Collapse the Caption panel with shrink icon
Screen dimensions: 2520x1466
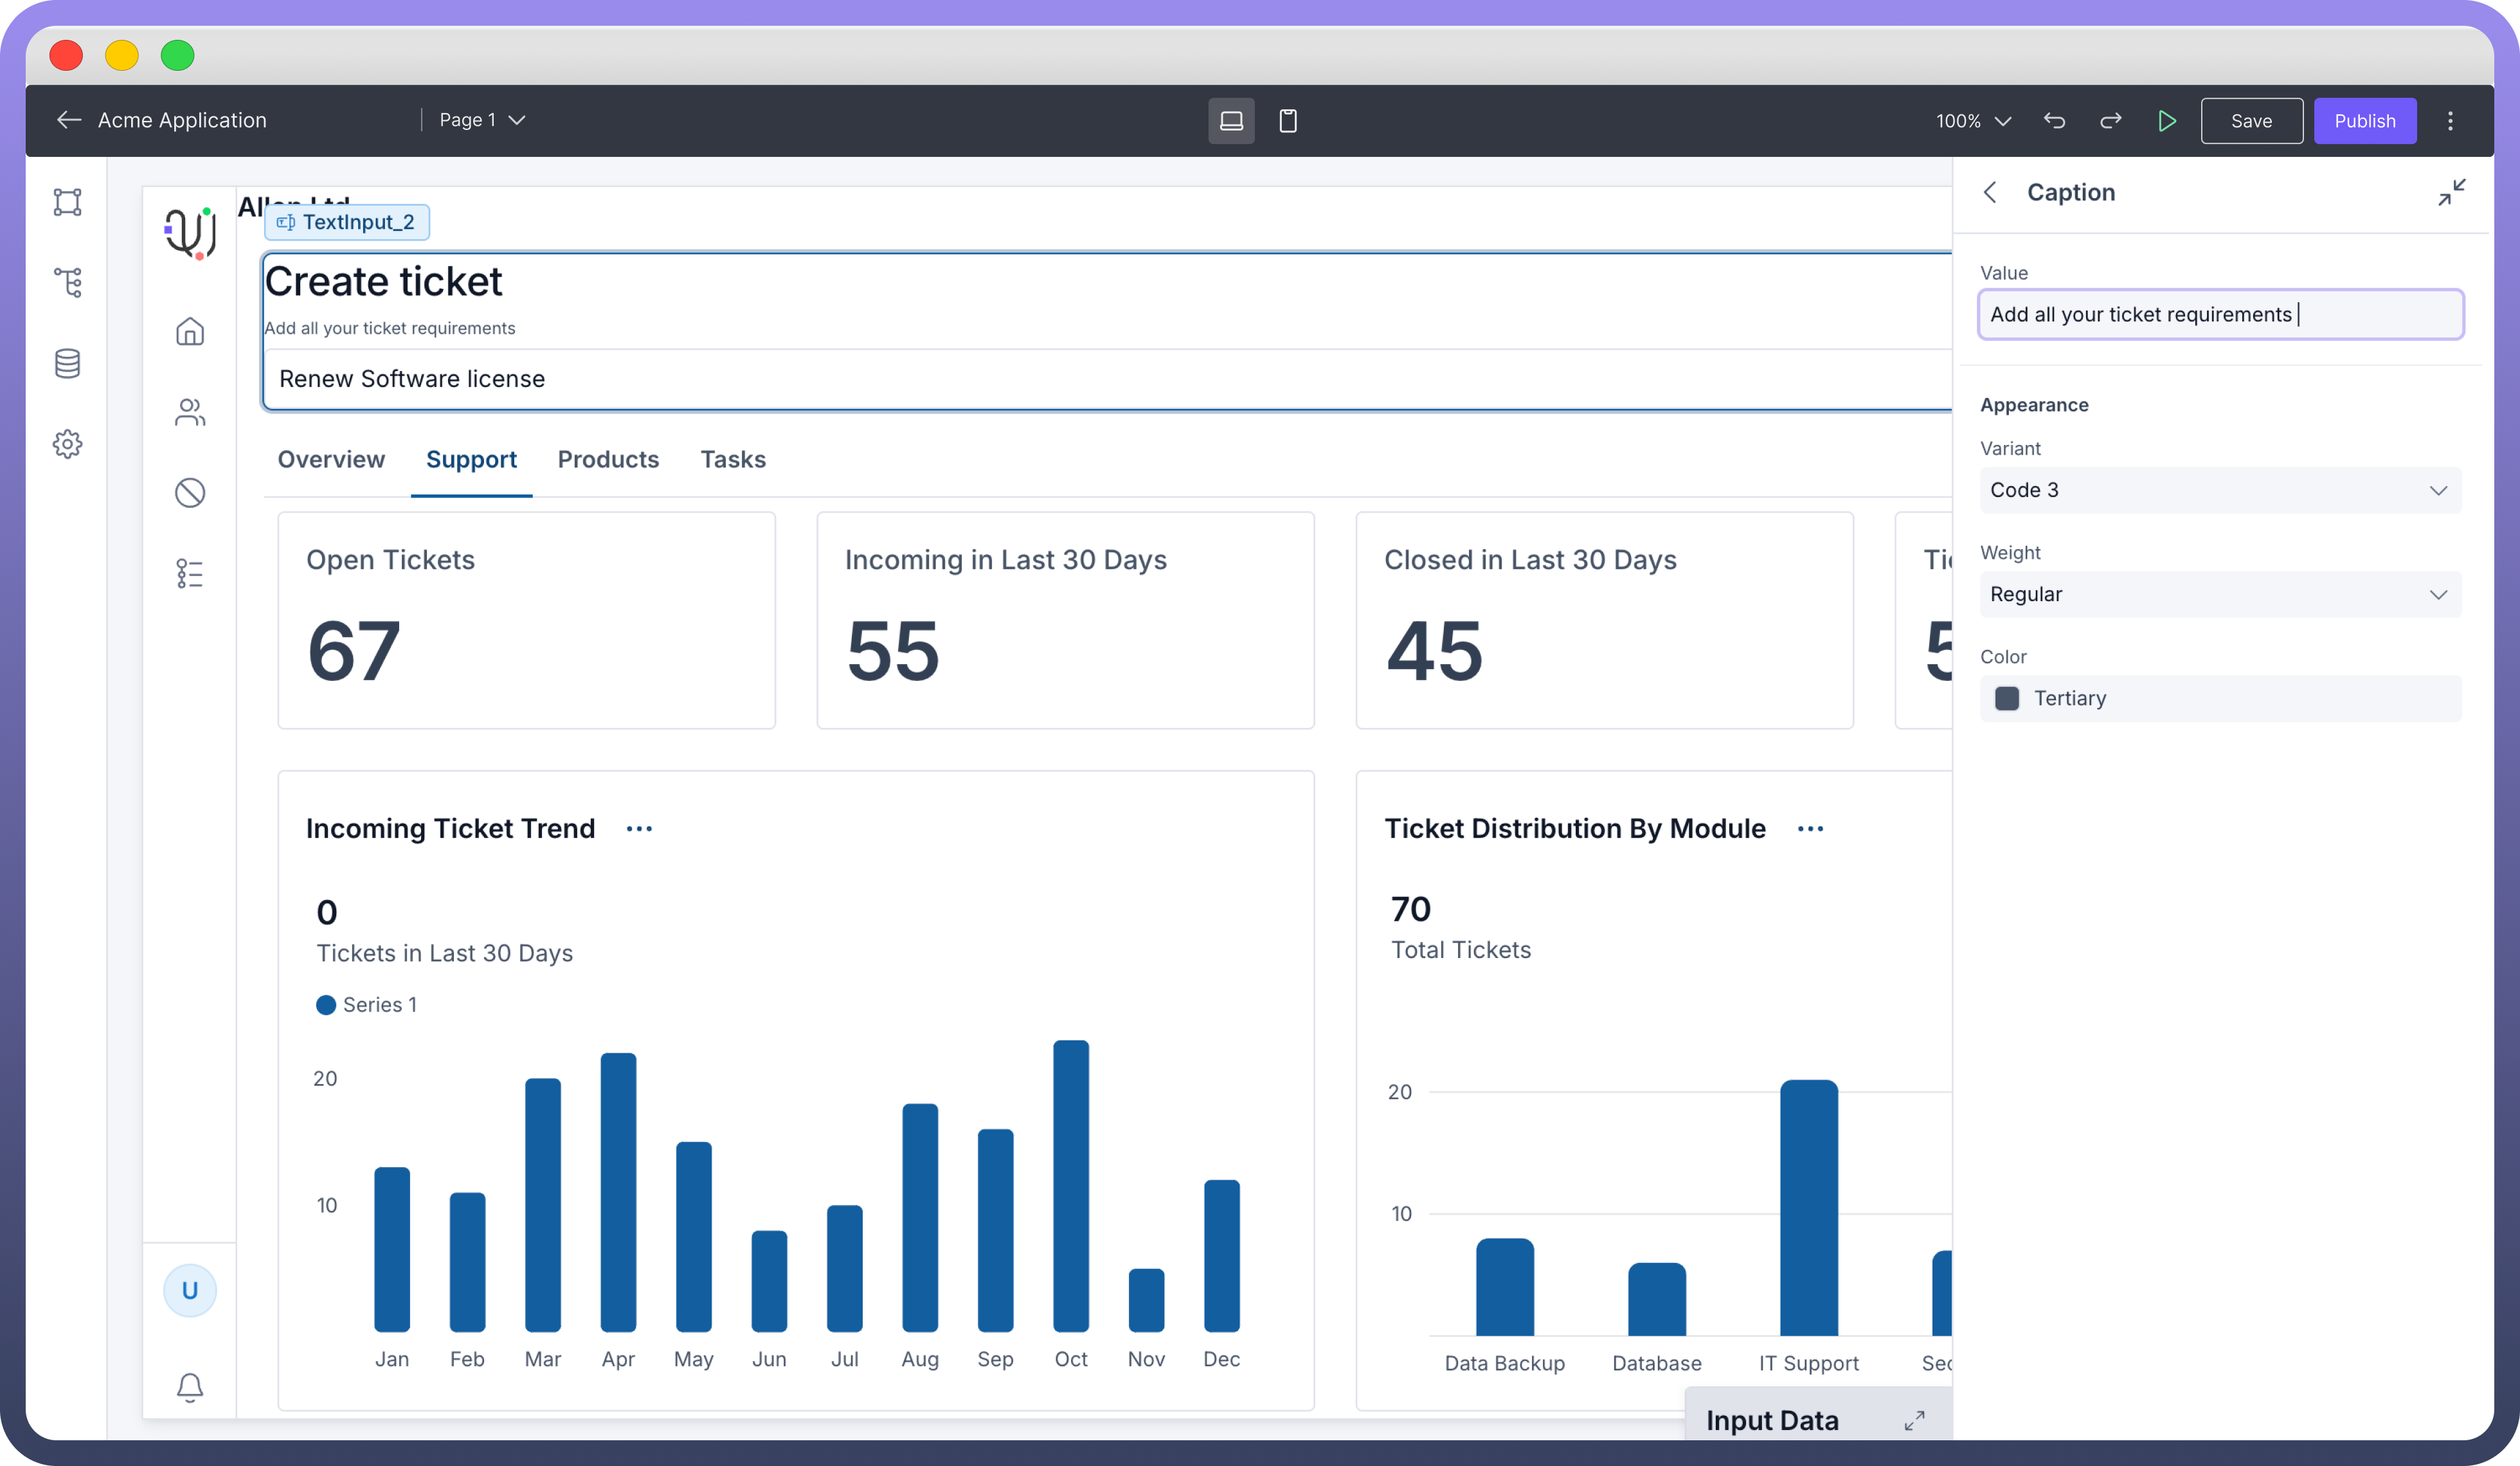(2451, 192)
